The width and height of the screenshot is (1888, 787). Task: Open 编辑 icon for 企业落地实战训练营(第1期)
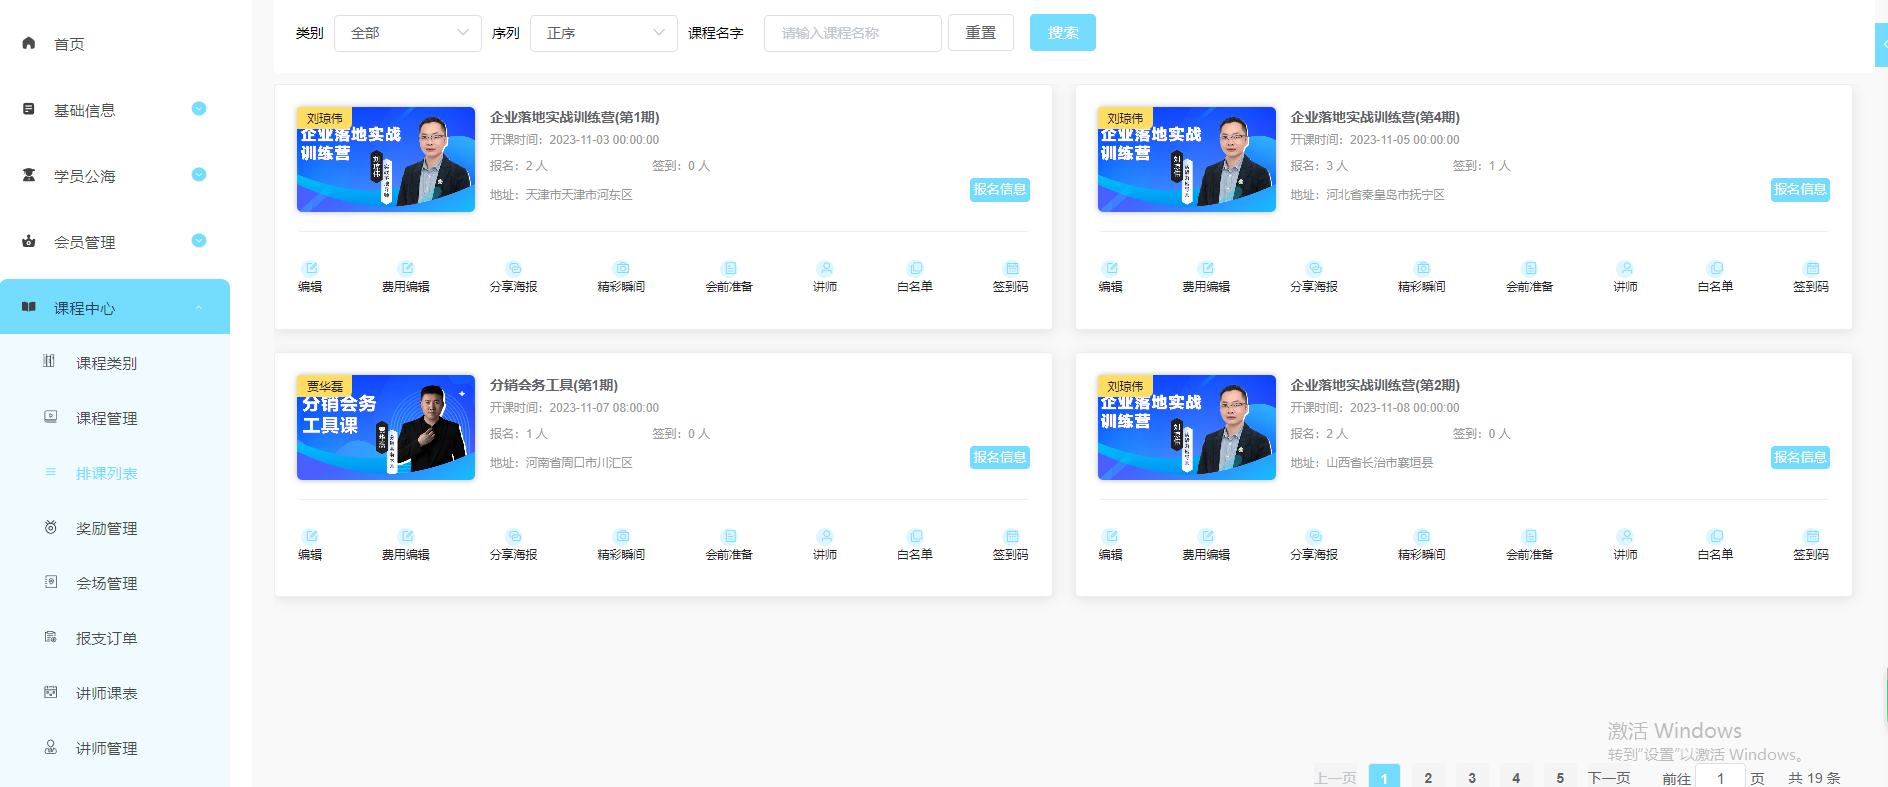coord(310,268)
